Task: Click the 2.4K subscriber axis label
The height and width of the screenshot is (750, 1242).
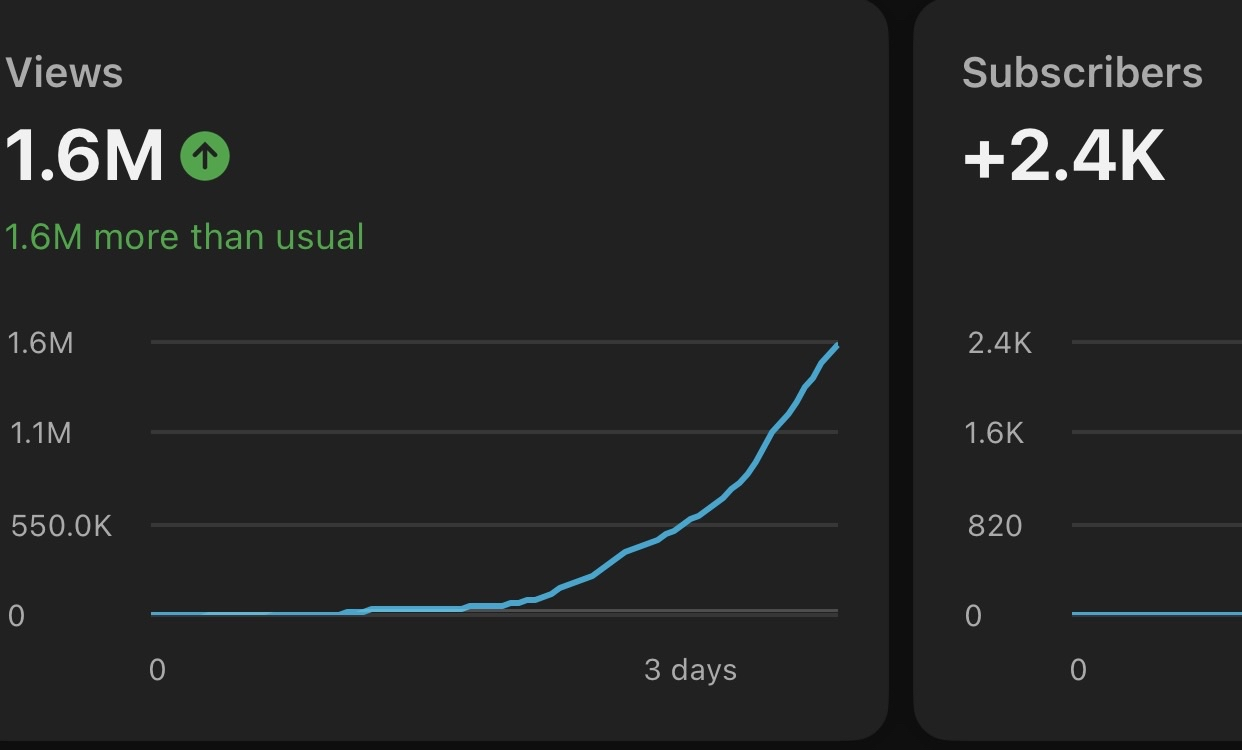Action: click(1000, 343)
